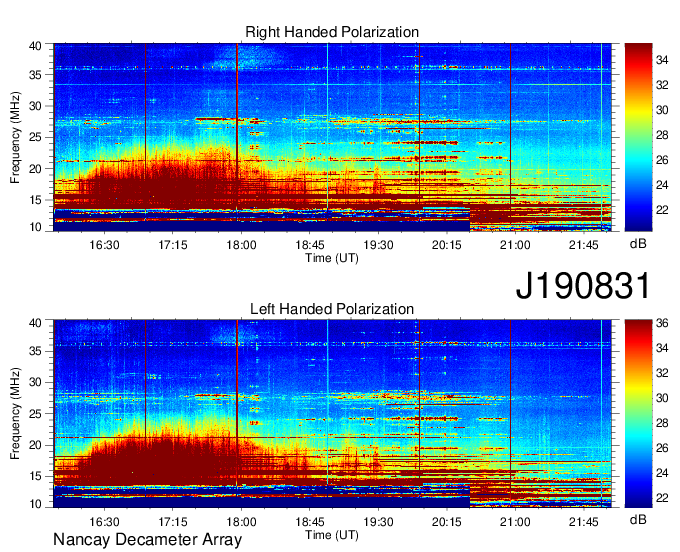Click the dB unit under Left Handed colorbar
Image resolution: width=680 pixels, height=552 pixels.
638,519
